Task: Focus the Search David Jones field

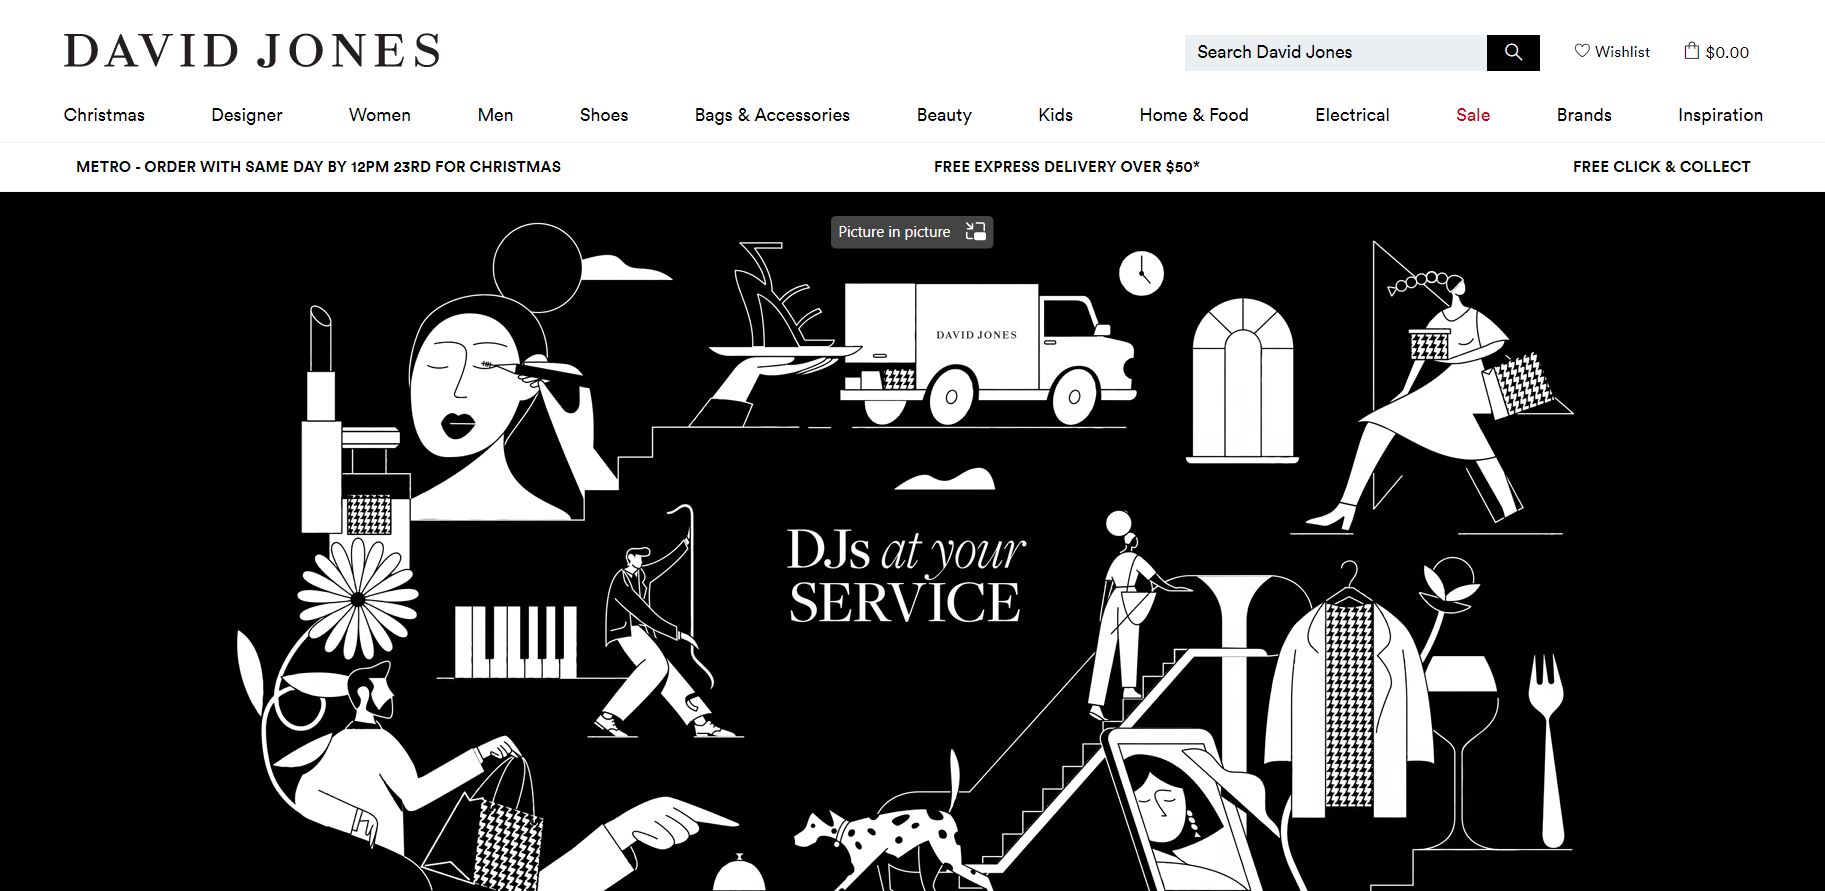Action: pos(1335,52)
